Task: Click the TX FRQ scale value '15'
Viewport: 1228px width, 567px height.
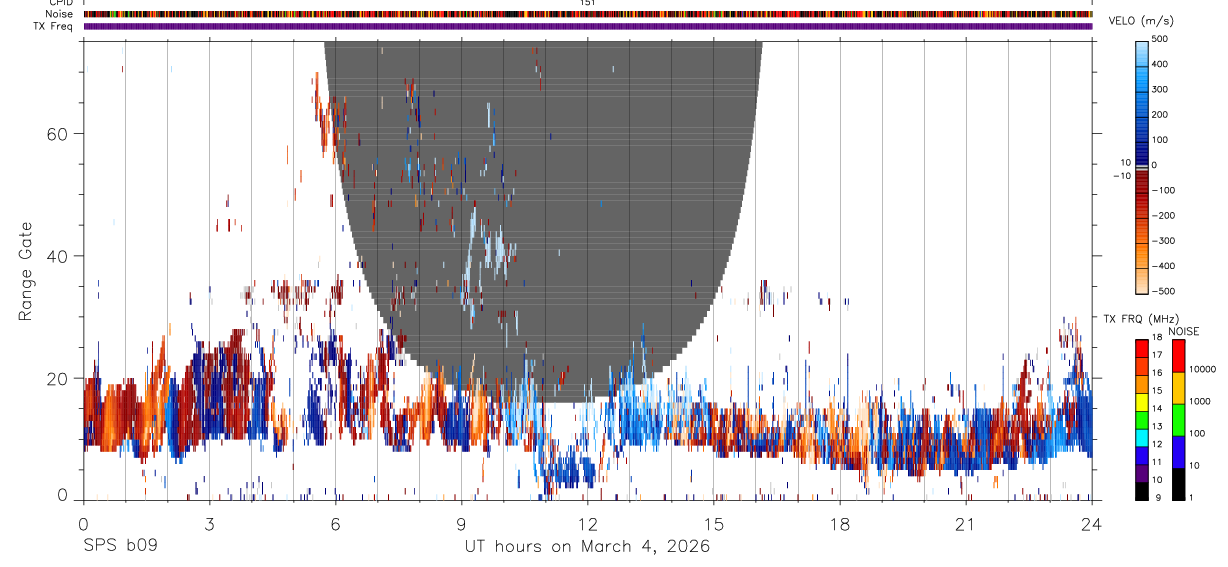Action: point(1157,391)
